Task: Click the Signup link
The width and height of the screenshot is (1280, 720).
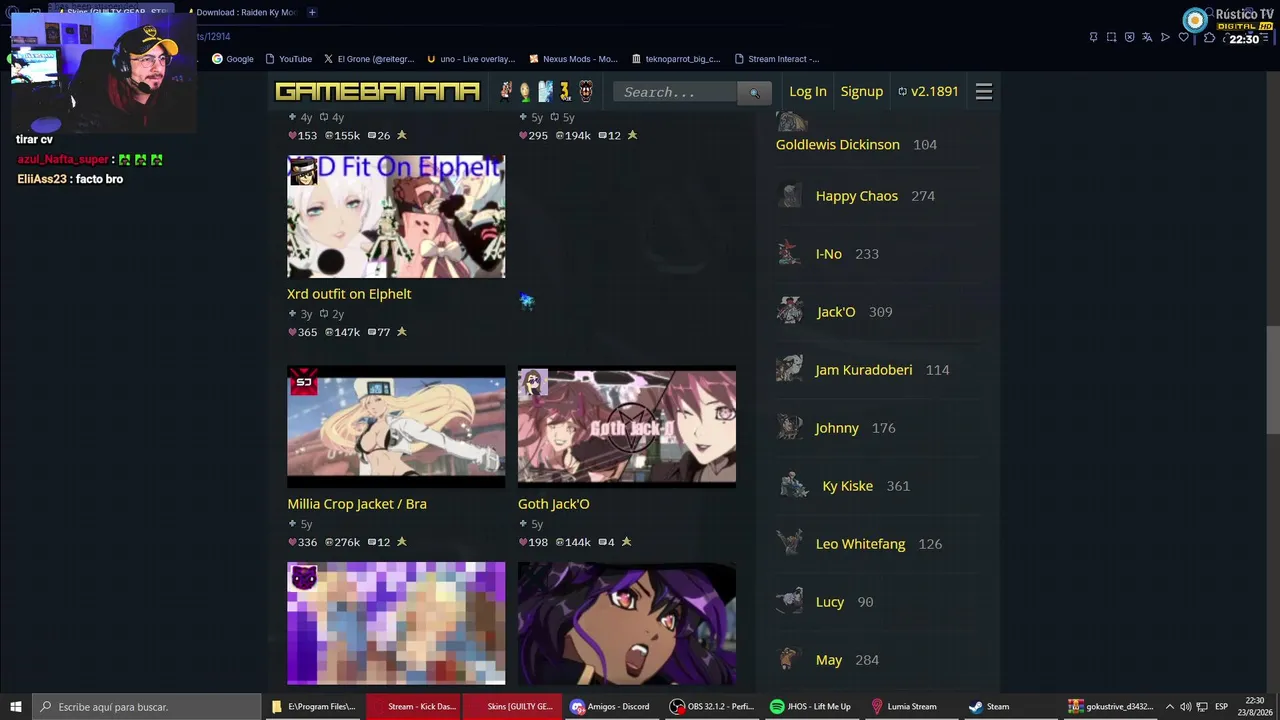Action: tap(862, 92)
